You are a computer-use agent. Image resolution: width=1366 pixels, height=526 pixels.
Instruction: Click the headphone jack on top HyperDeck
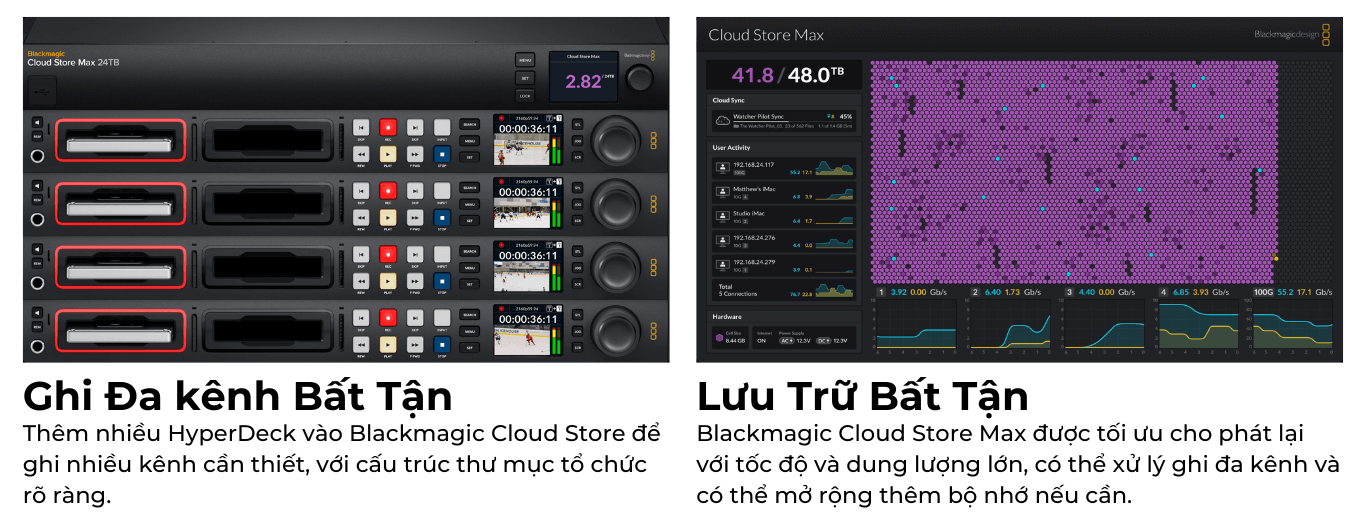[x=38, y=156]
